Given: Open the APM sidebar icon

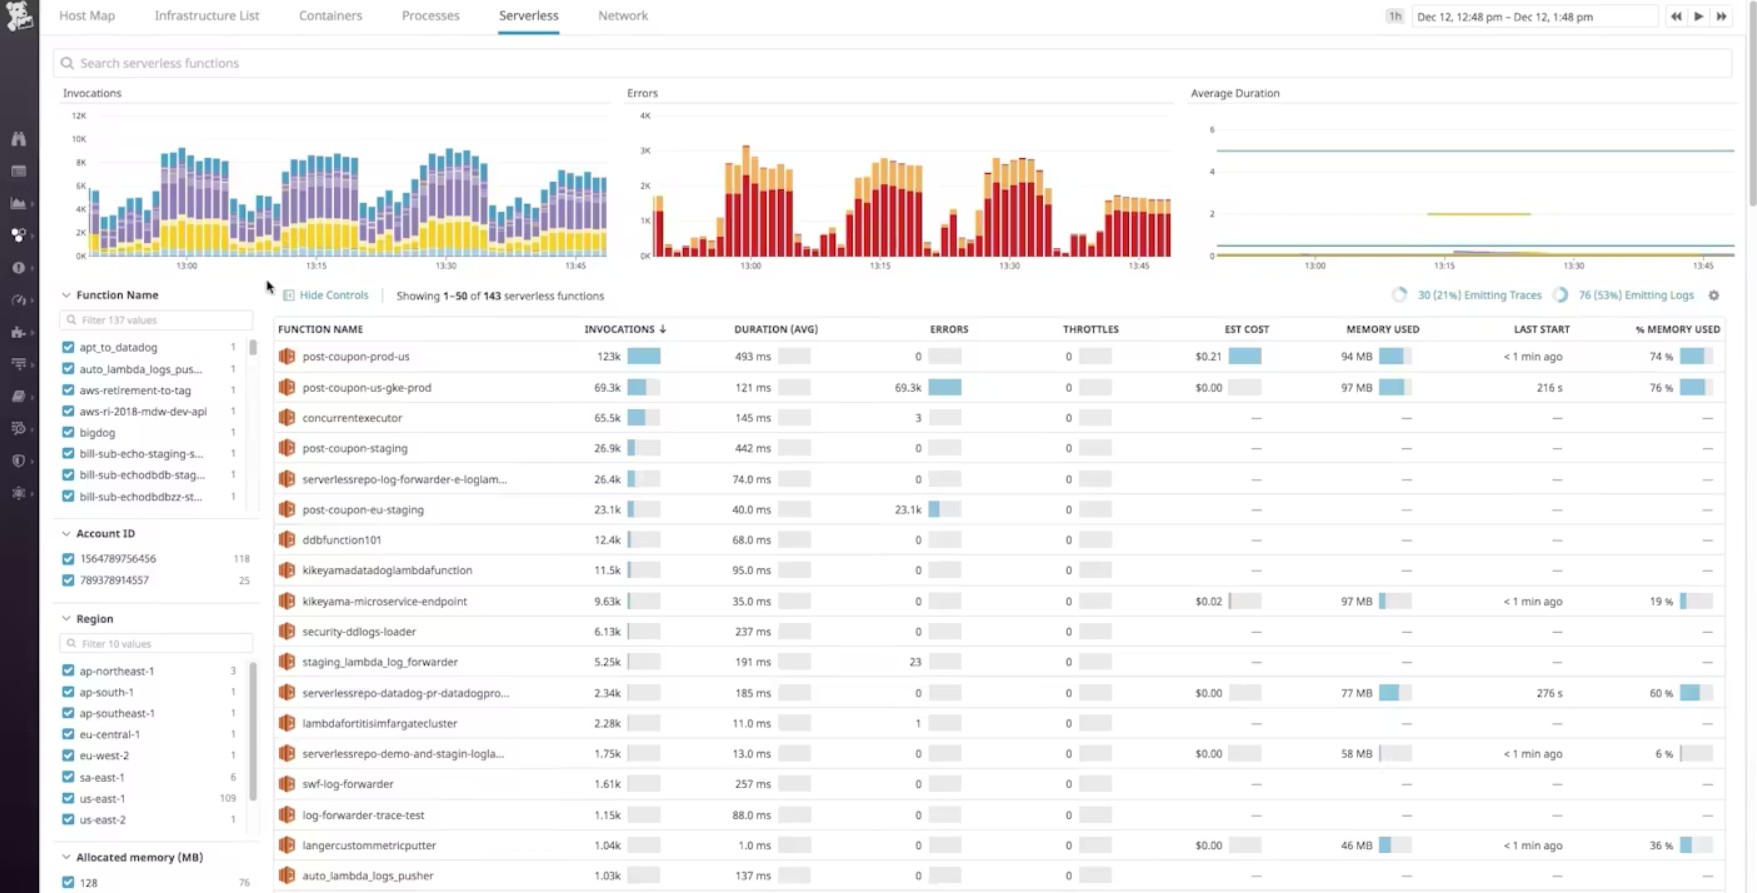Looking at the screenshot, I should pos(18,364).
